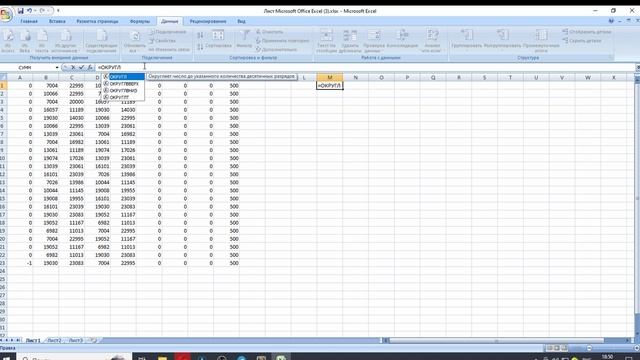Viewport: 640px width, 360px height.
Task: Click Refresh All
Action: point(134,41)
